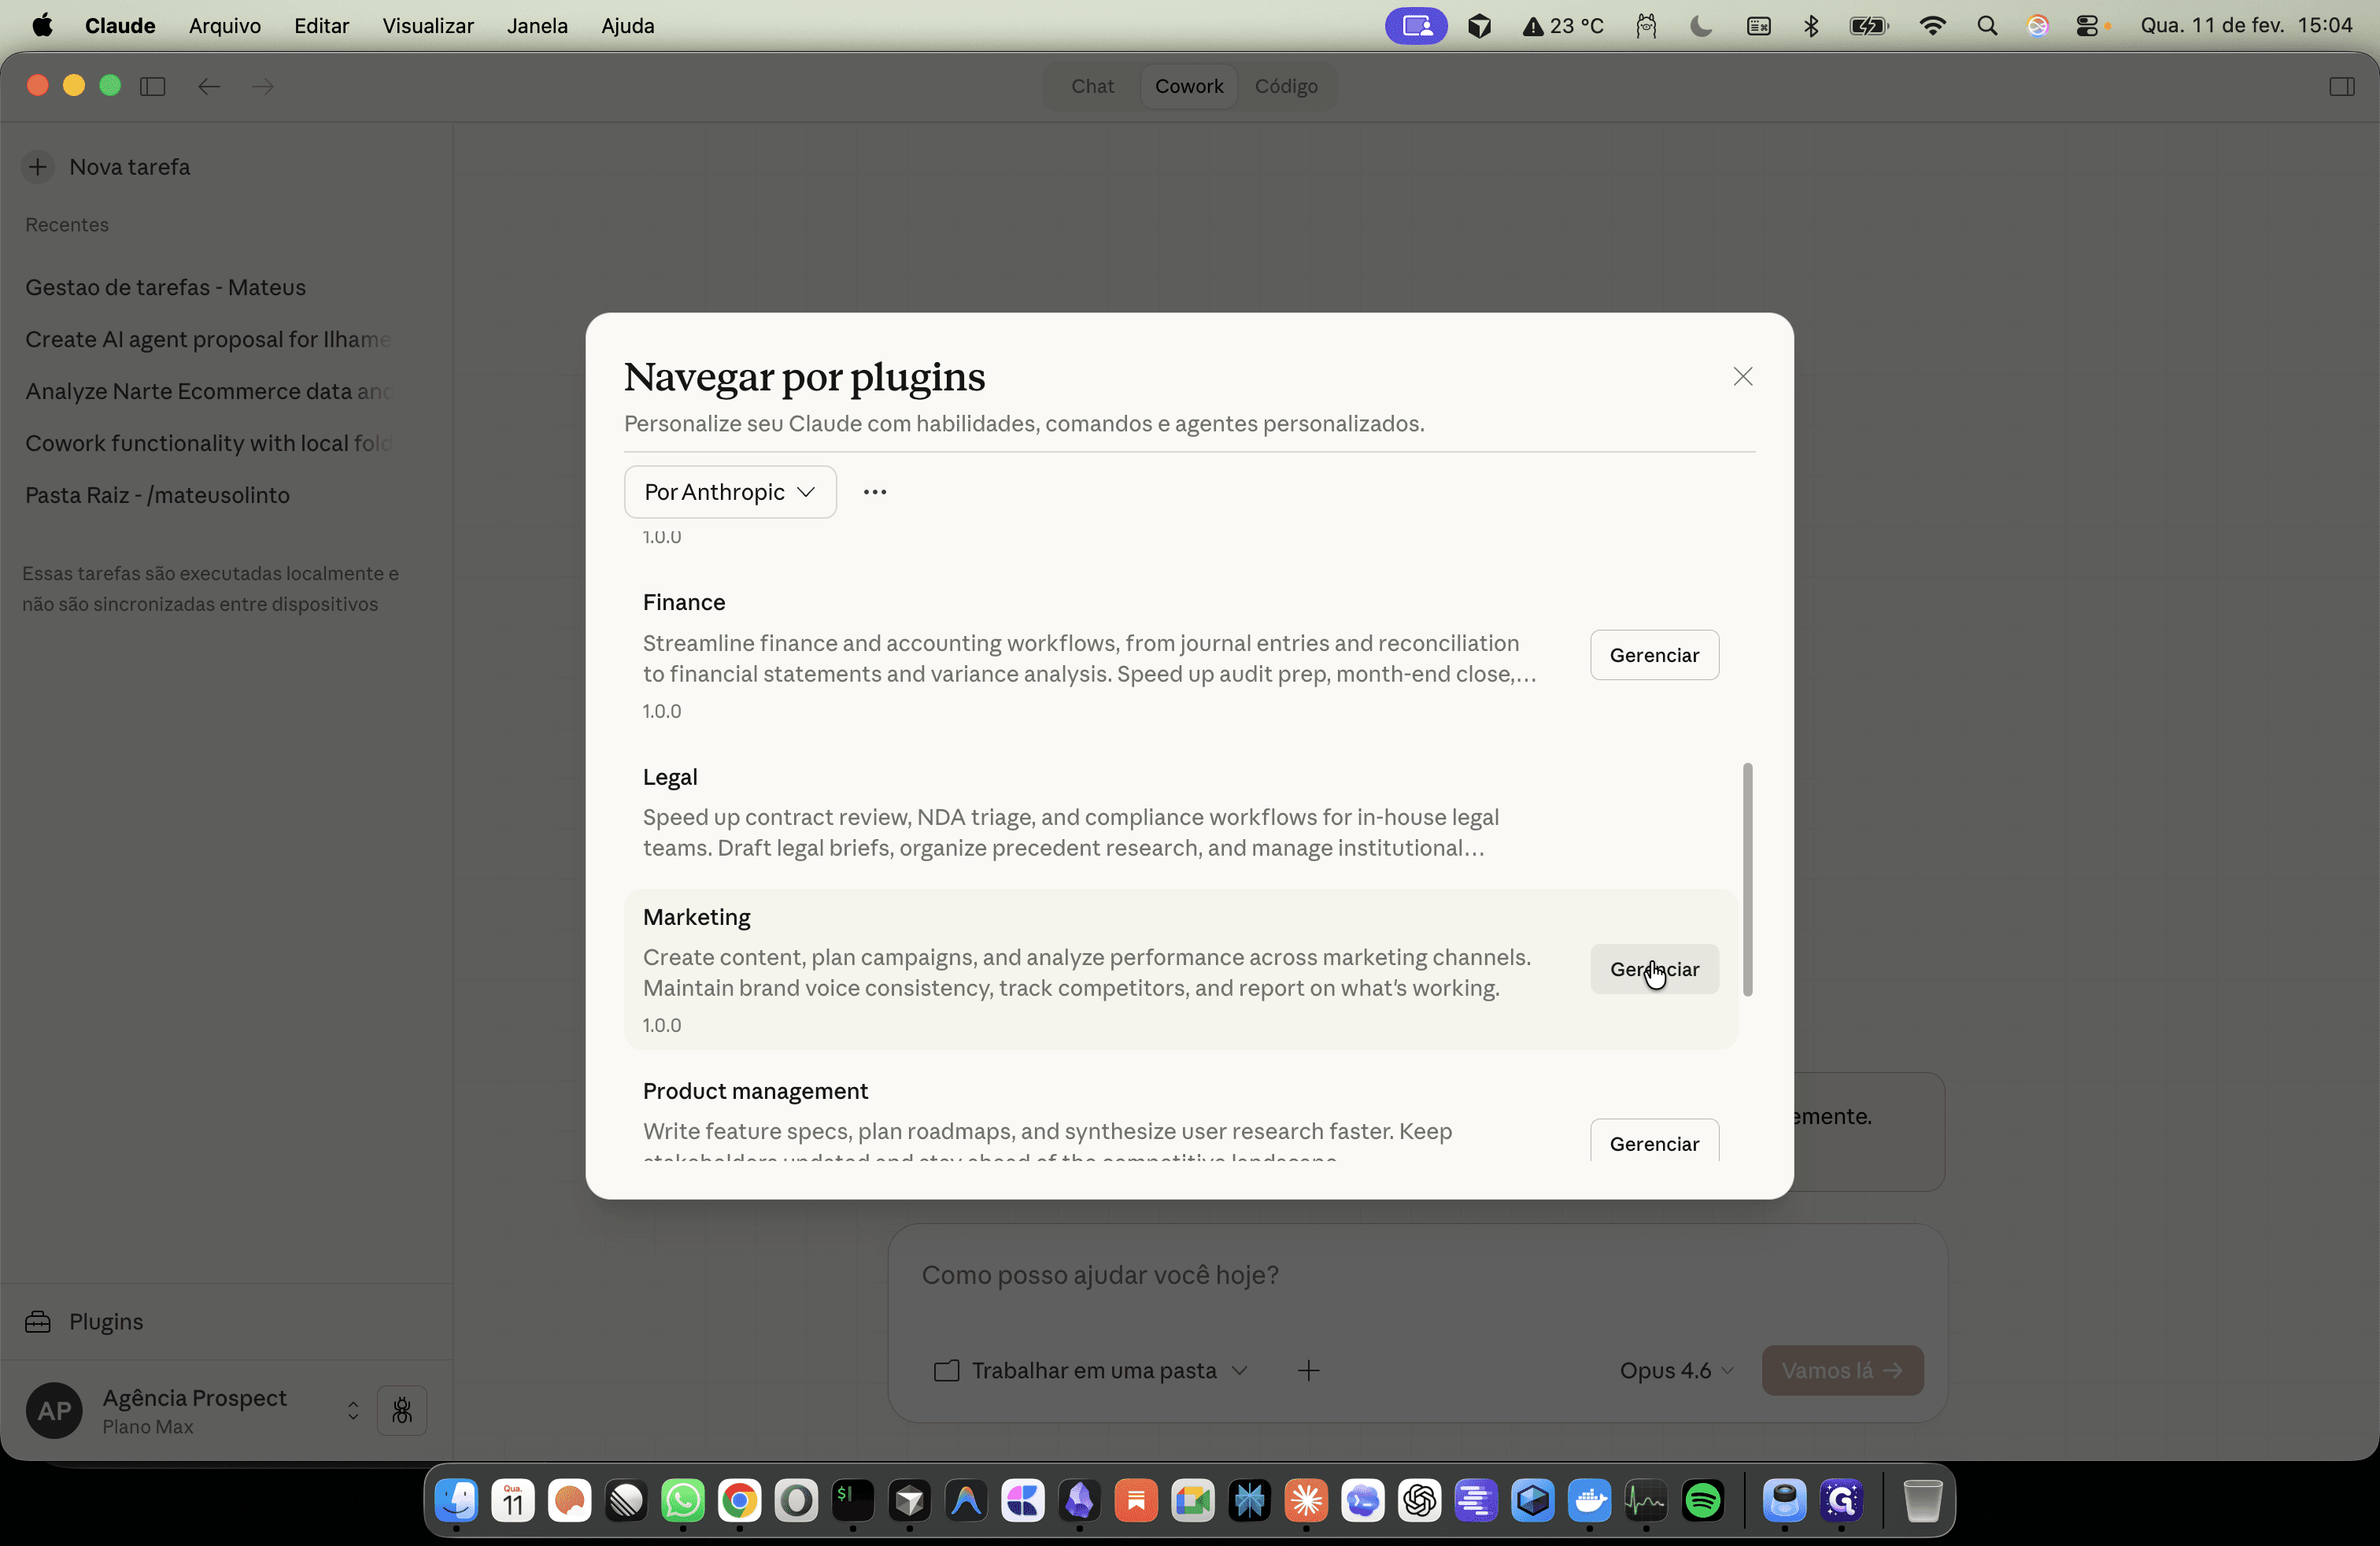Click plus icon in message composer
Image resolution: width=2380 pixels, height=1546 pixels.
click(1308, 1370)
